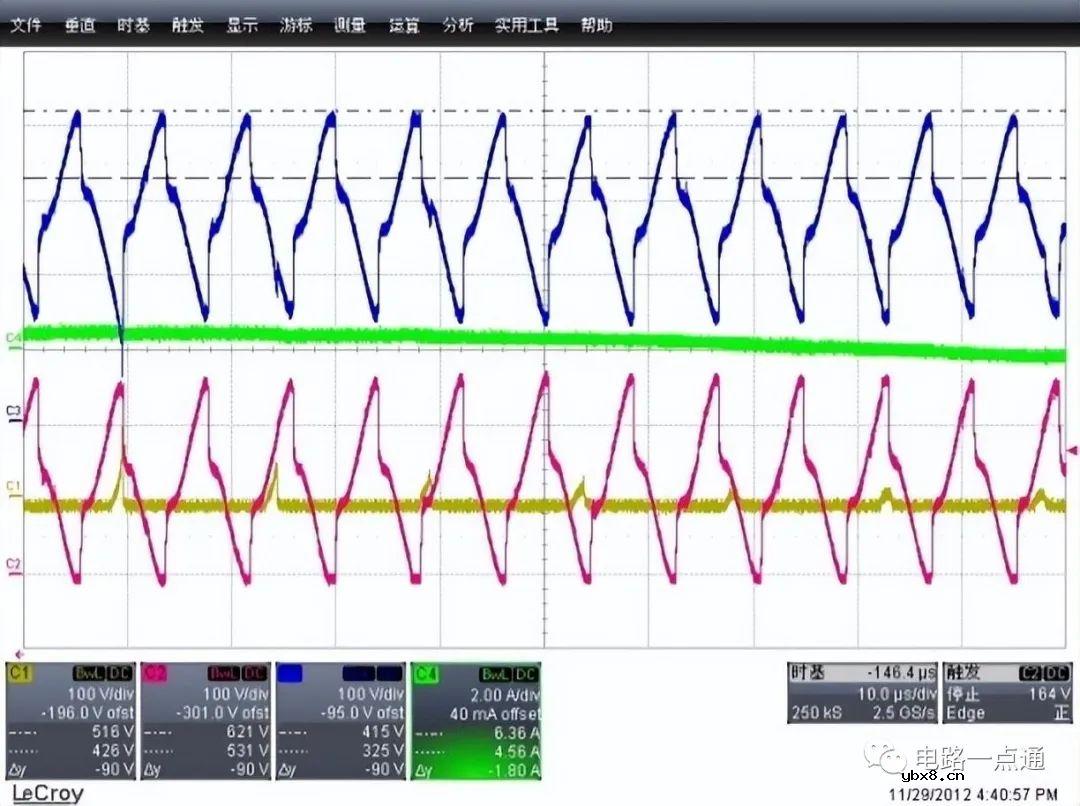Select the C3 channel level marker
This screenshot has height=806, width=1080.
(13, 411)
